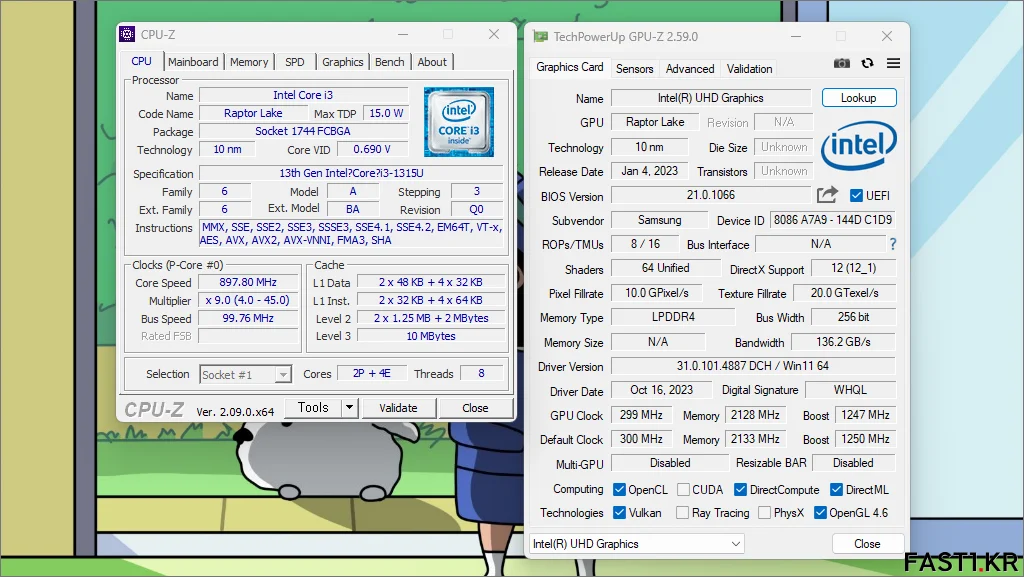Switch to the SPD tab
The width and height of the screenshot is (1024, 577).
click(x=295, y=62)
